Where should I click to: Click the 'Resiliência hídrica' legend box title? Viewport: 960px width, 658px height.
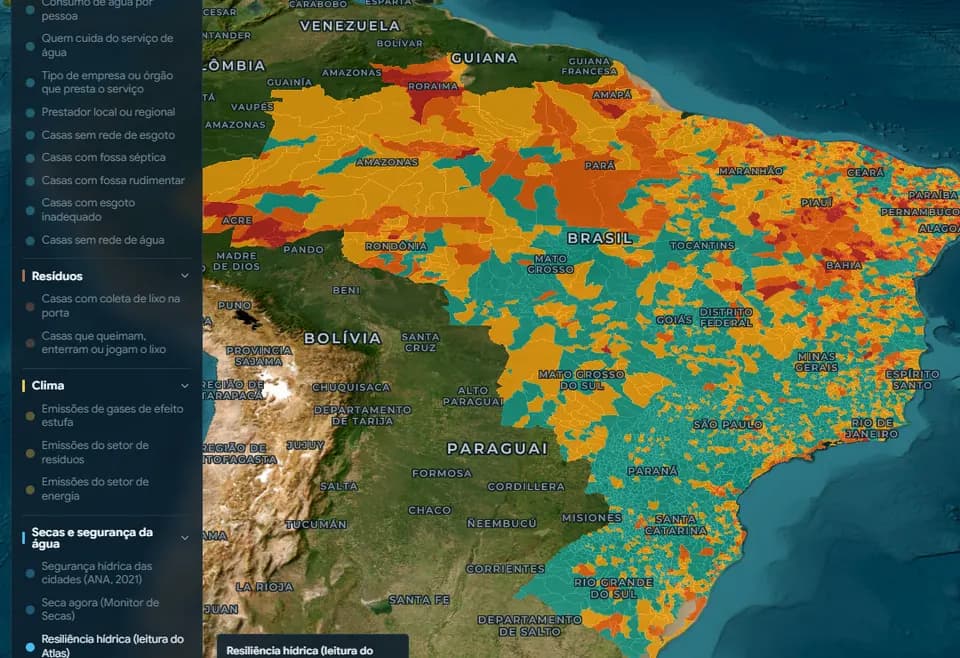pos(299,651)
